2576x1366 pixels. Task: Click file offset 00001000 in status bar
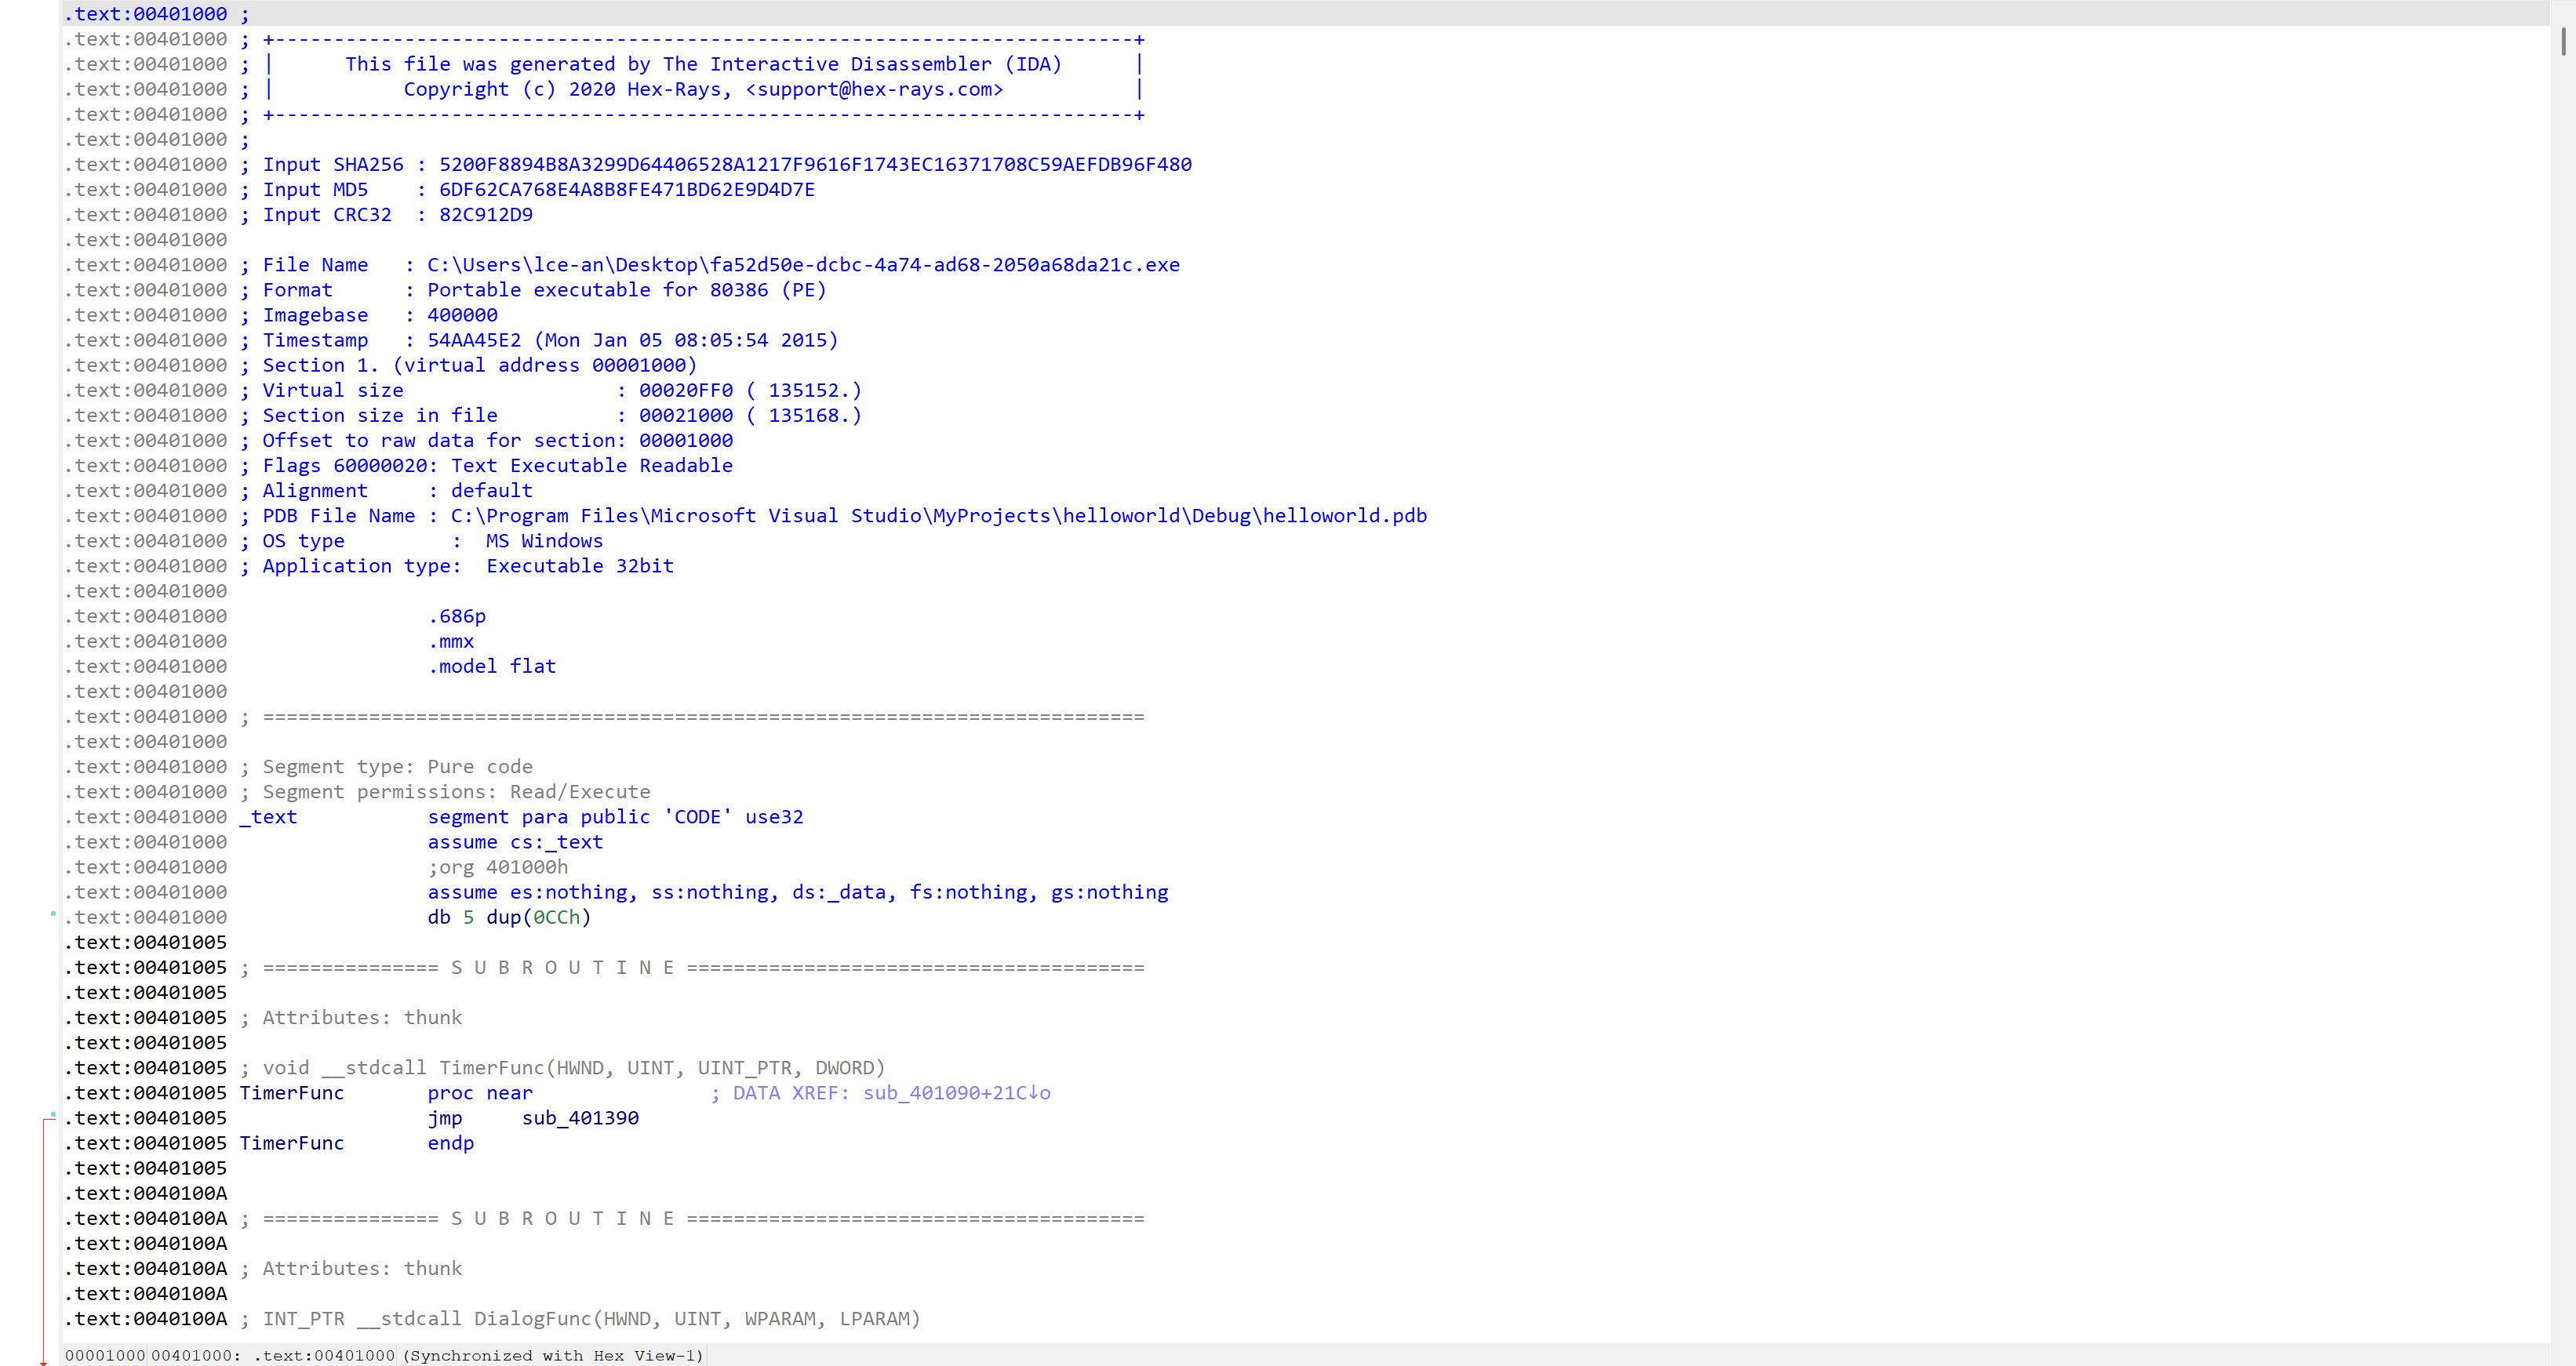pos(104,1355)
